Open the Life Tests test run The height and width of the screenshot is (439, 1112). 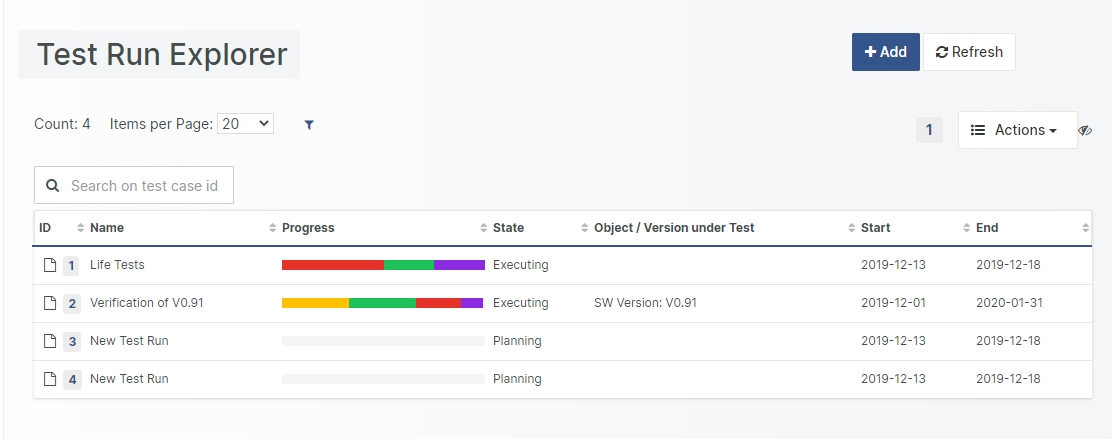[x=117, y=265]
